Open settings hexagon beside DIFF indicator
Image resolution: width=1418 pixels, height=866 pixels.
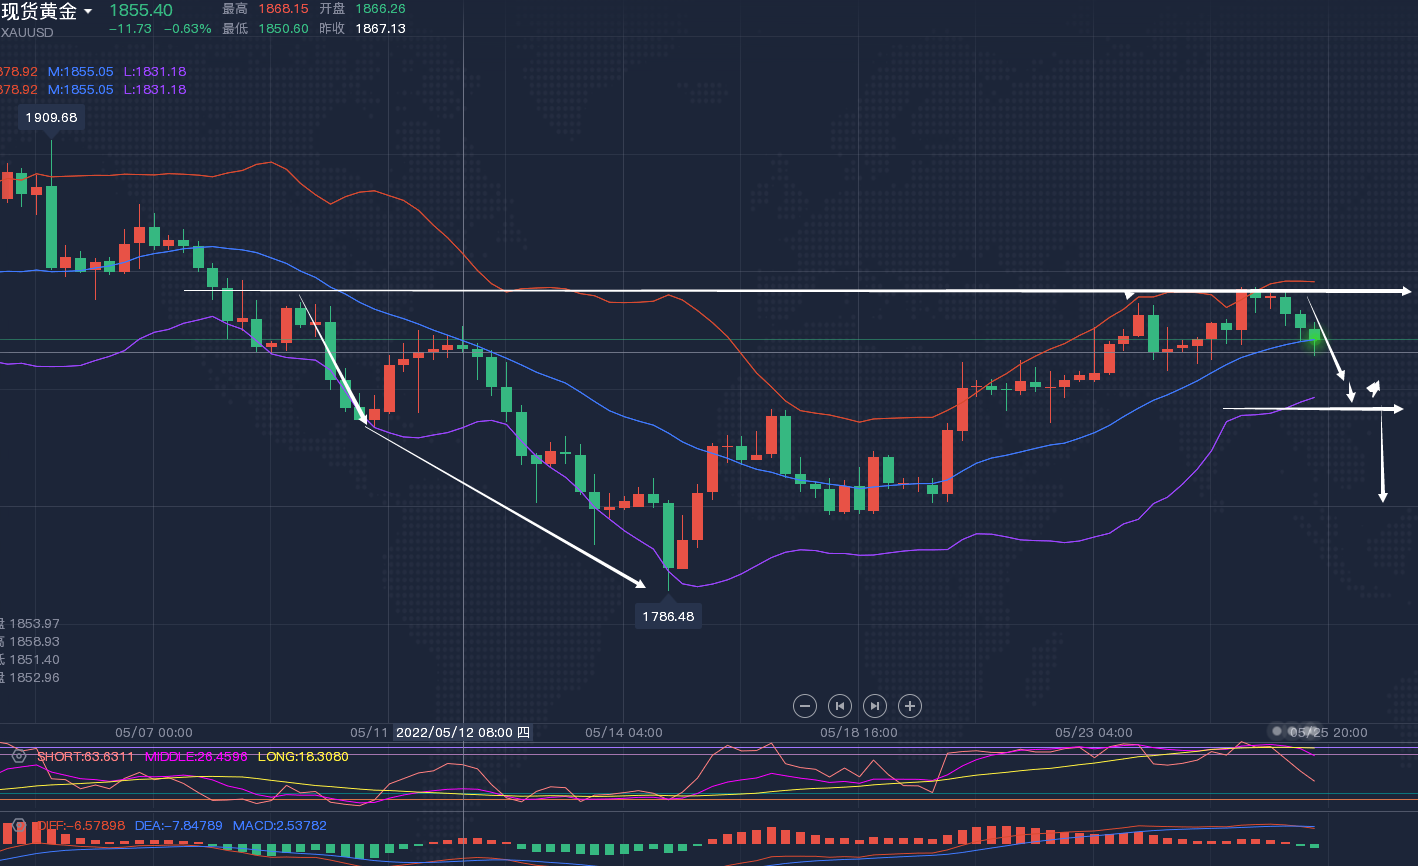(x=18, y=826)
